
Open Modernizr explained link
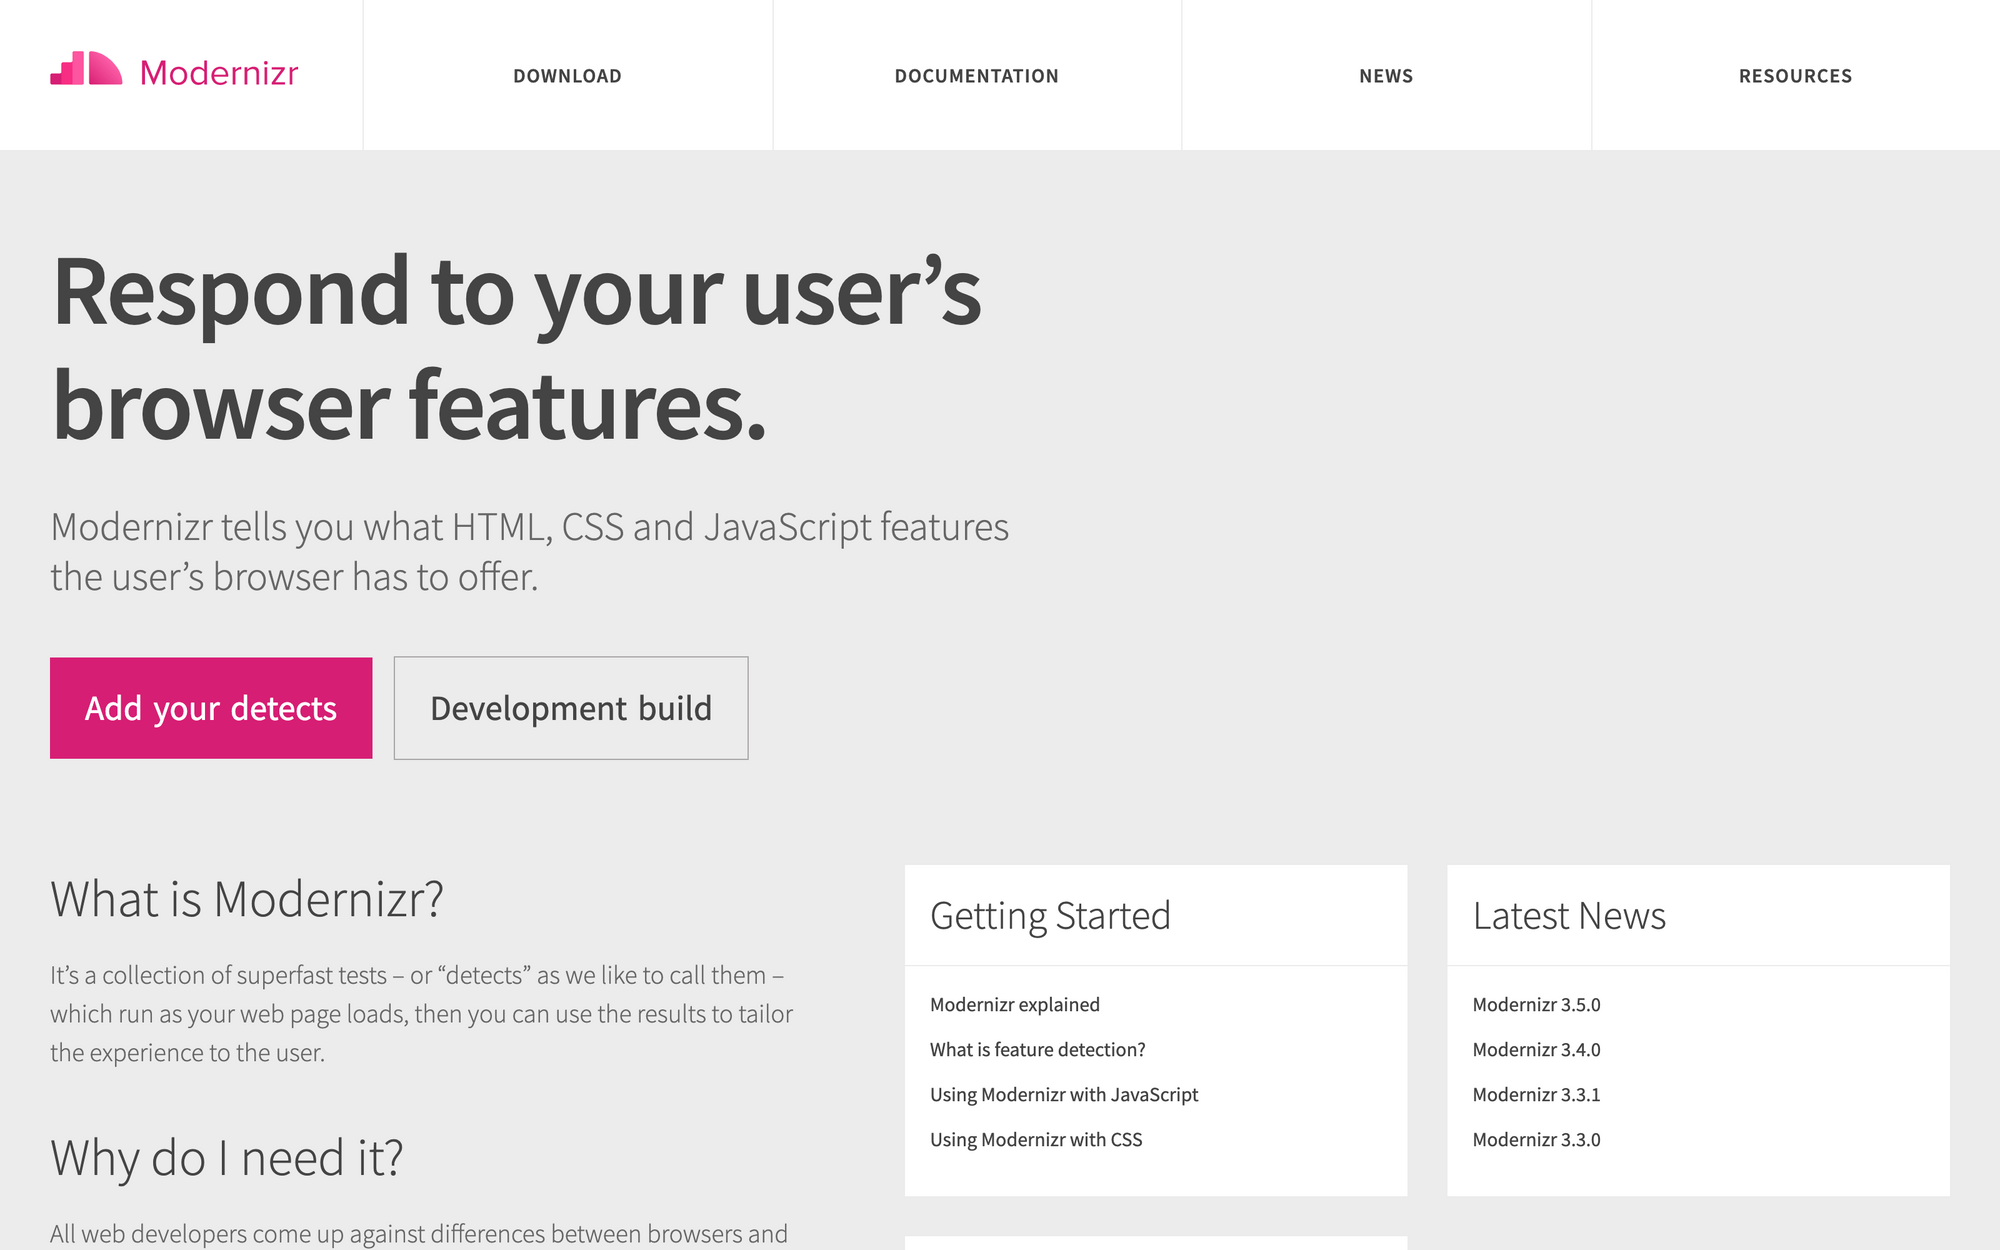click(x=1014, y=1004)
